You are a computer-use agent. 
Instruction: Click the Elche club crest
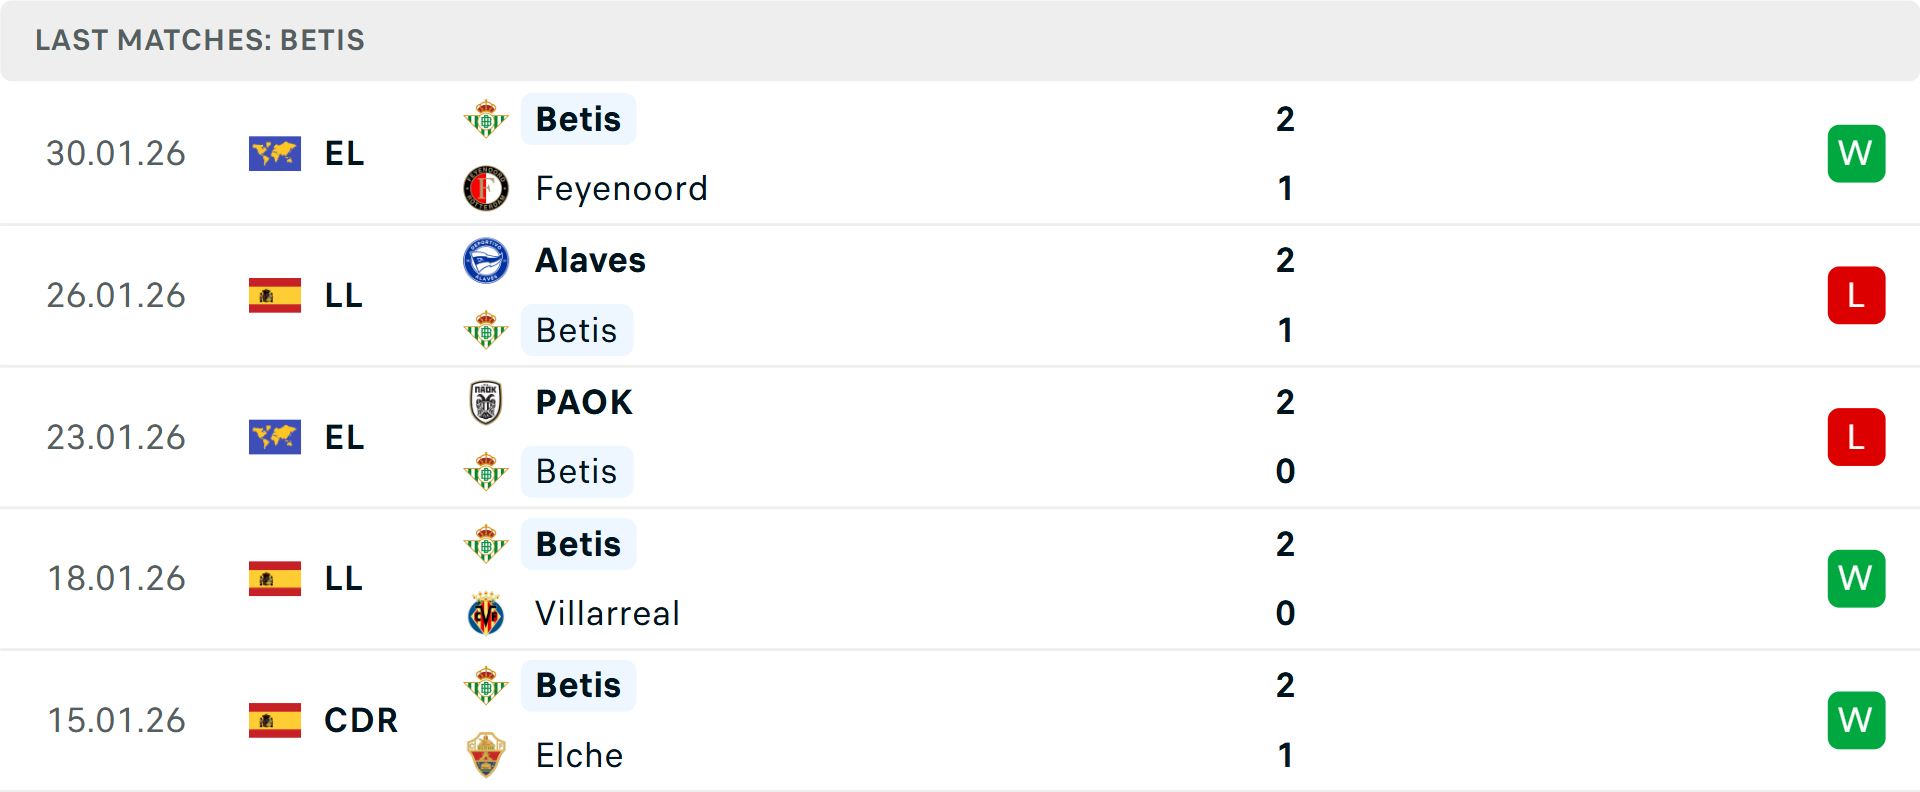coord(486,755)
